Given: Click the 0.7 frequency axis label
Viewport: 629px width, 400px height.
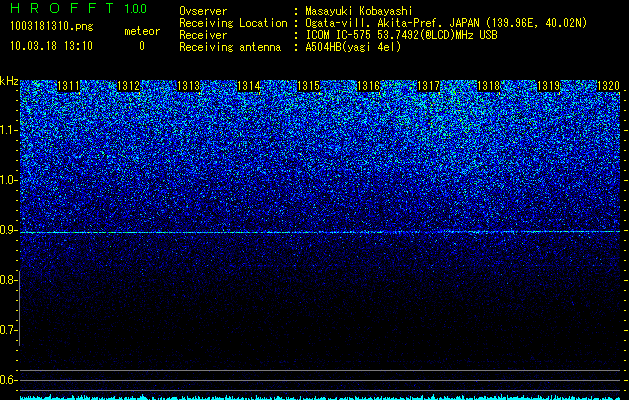Looking at the screenshot, I should (9, 330).
